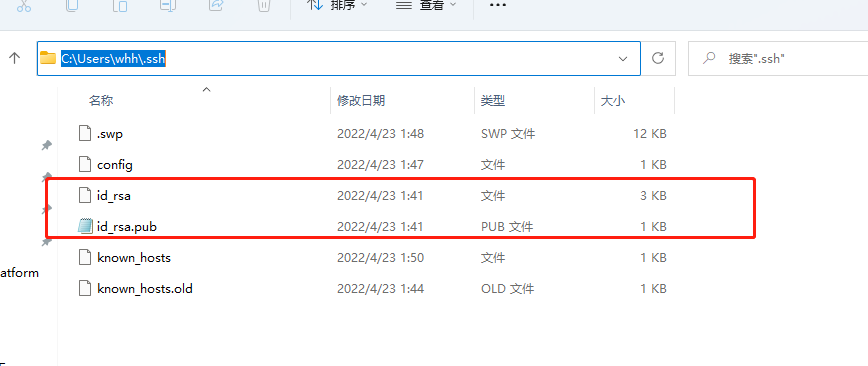Click the Delete trash can icon
Screen dimensions: 868x366
(264, 6)
